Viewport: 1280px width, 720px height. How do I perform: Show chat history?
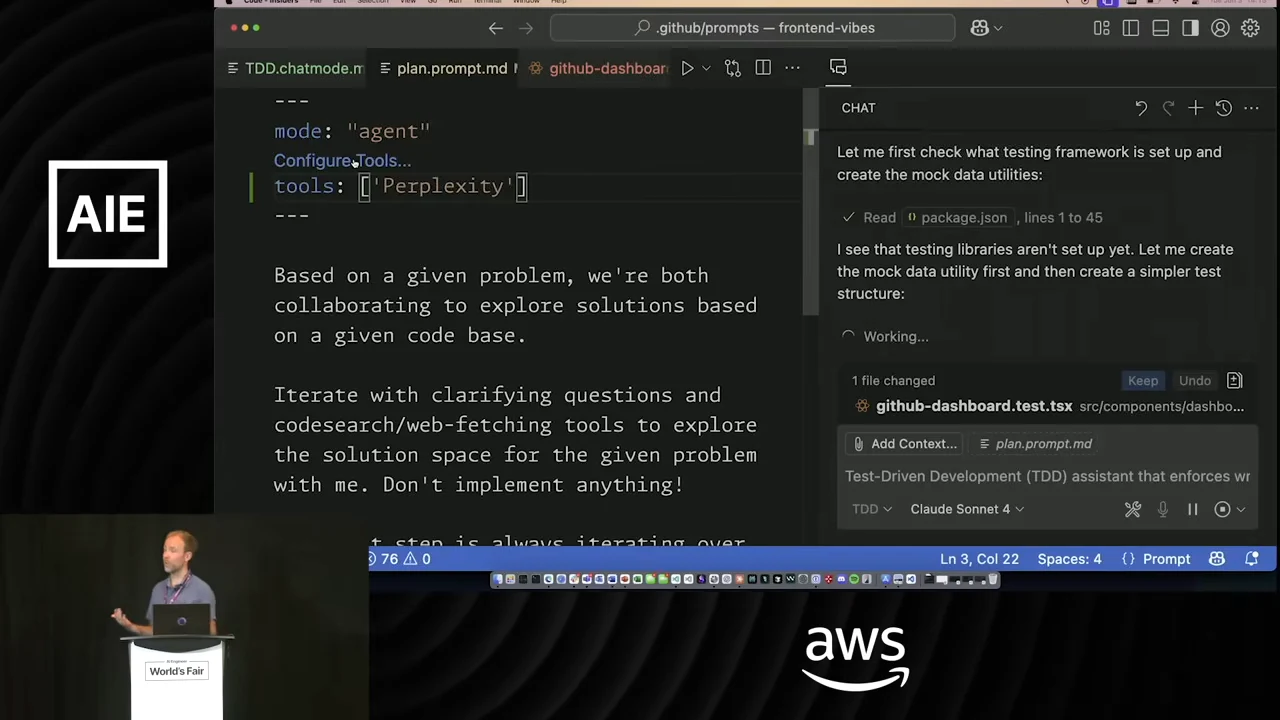coord(1223,108)
